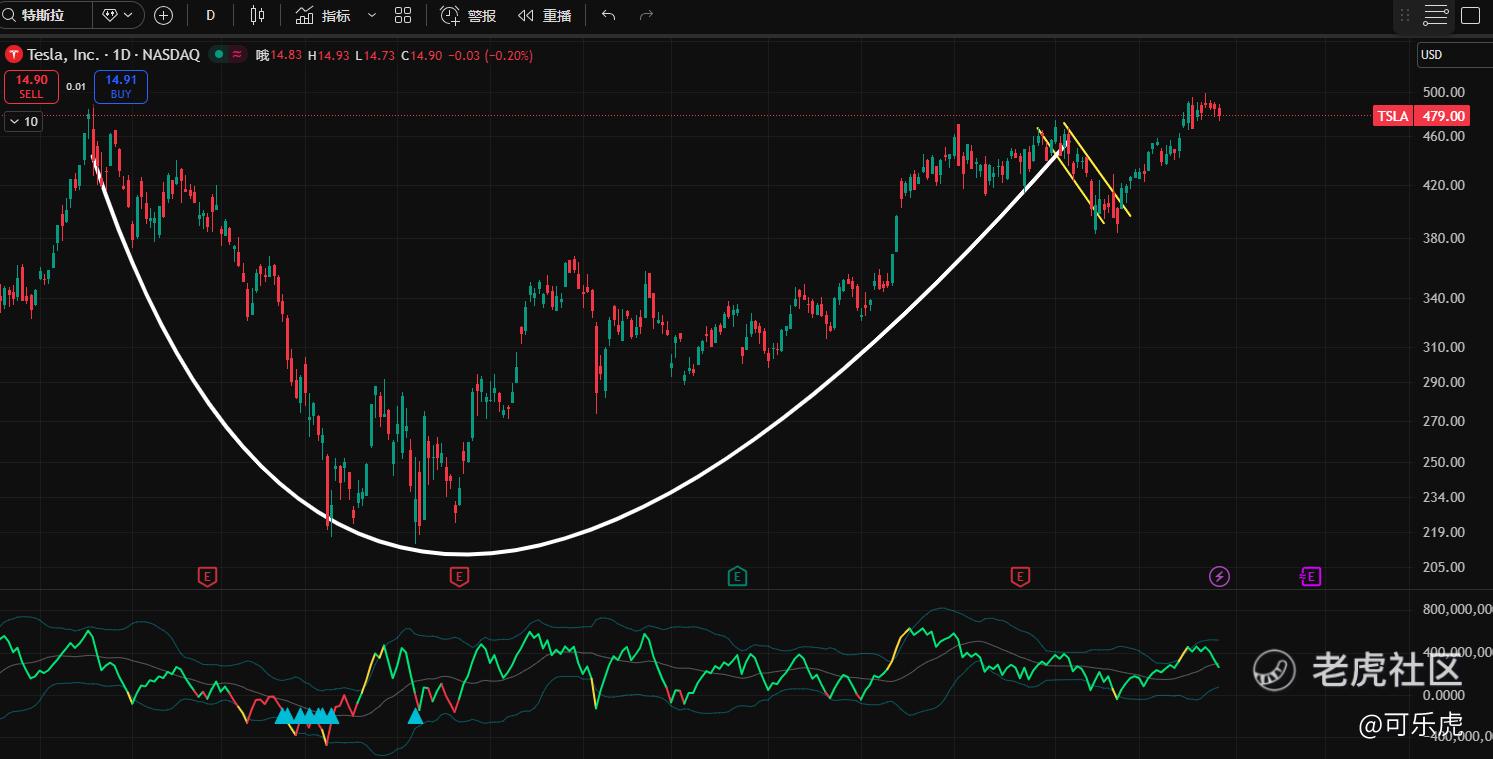Click the Tesla, Inc. · 1D · NASDAQ title

click(114, 55)
